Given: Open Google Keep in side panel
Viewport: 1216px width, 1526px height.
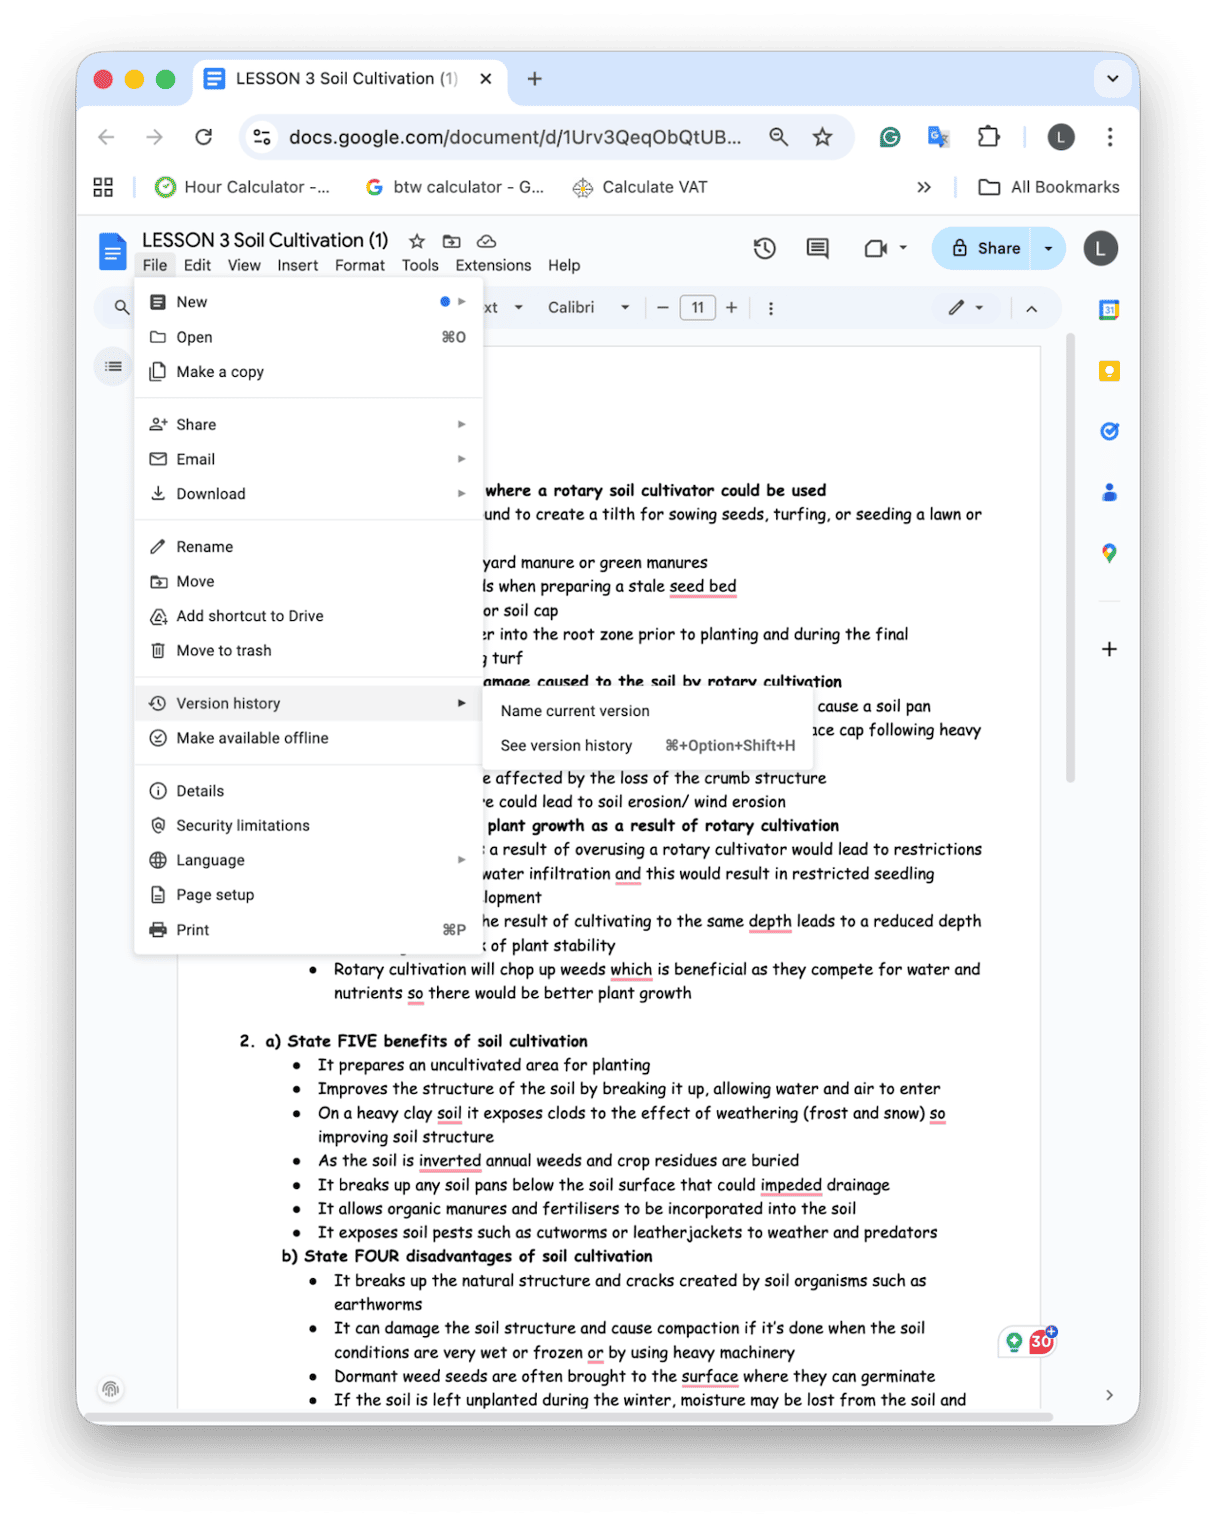Looking at the screenshot, I should tap(1108, 371).
